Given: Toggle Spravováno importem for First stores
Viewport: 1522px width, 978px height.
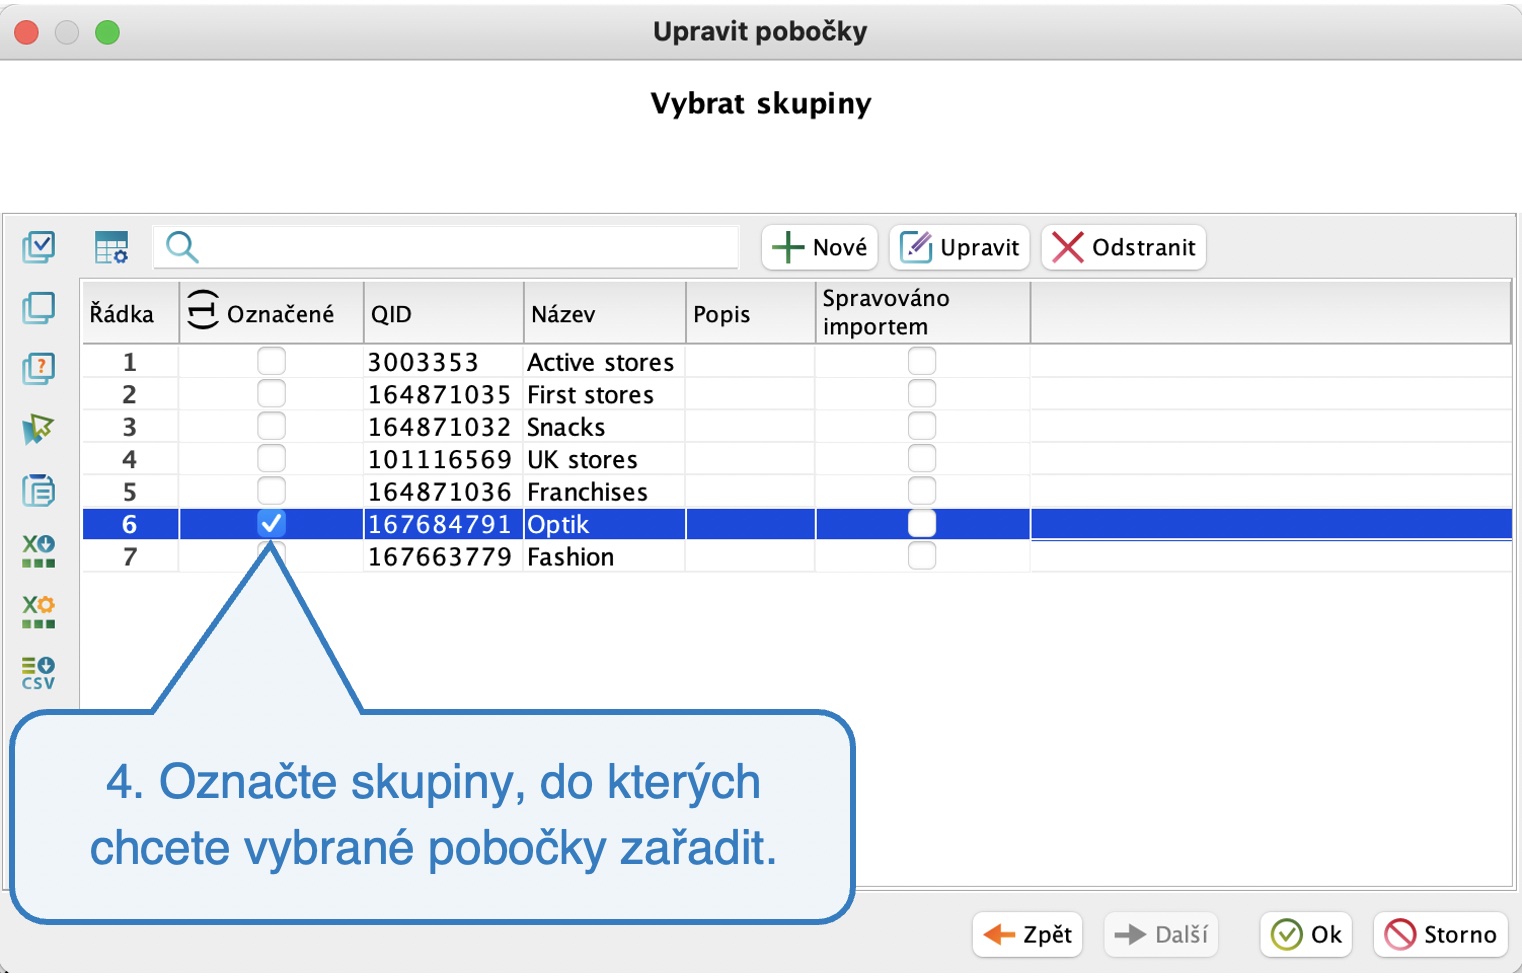Looking at the screenshot, I should (922, 393).
